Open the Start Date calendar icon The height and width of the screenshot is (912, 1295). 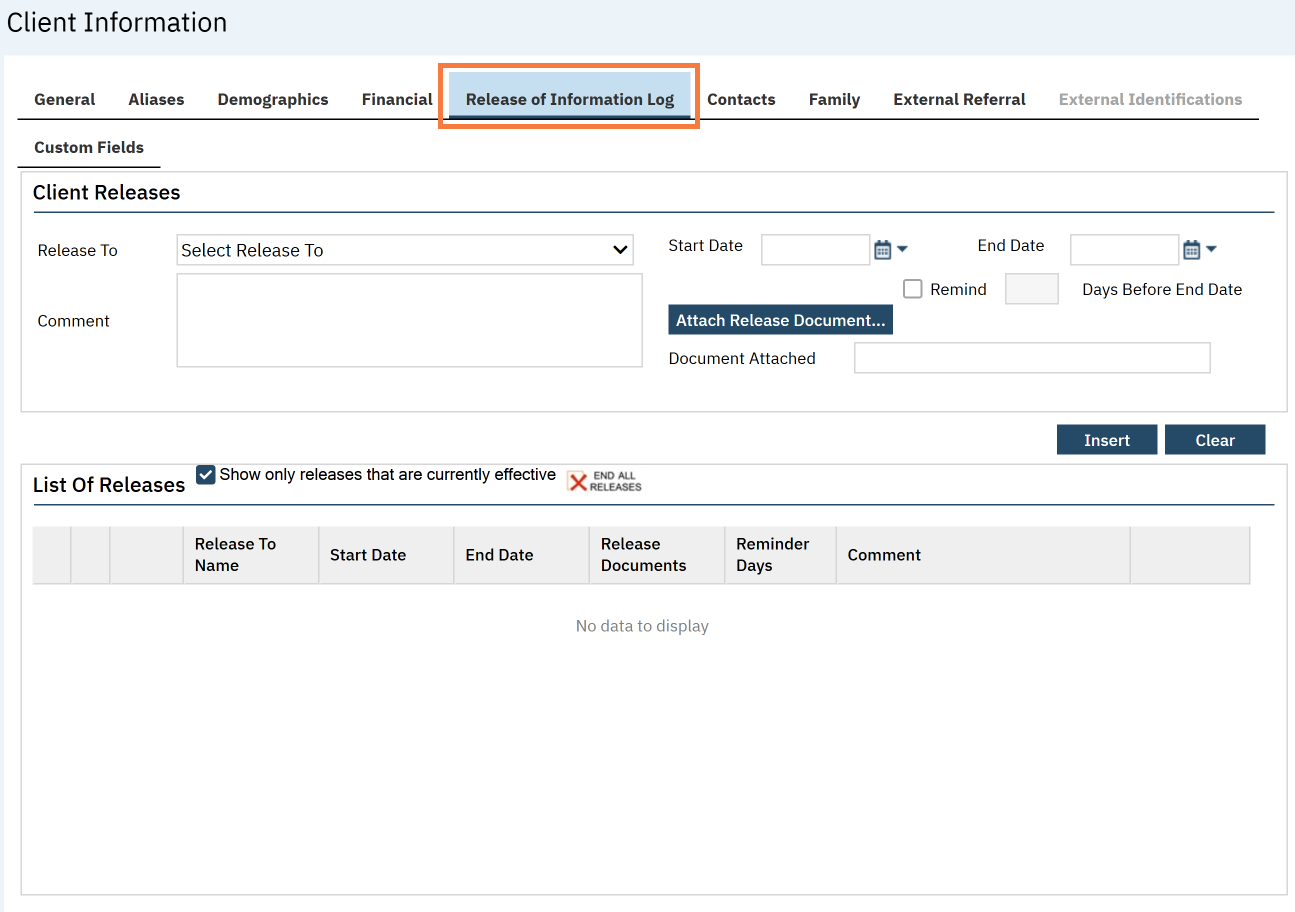pos(882,249)
